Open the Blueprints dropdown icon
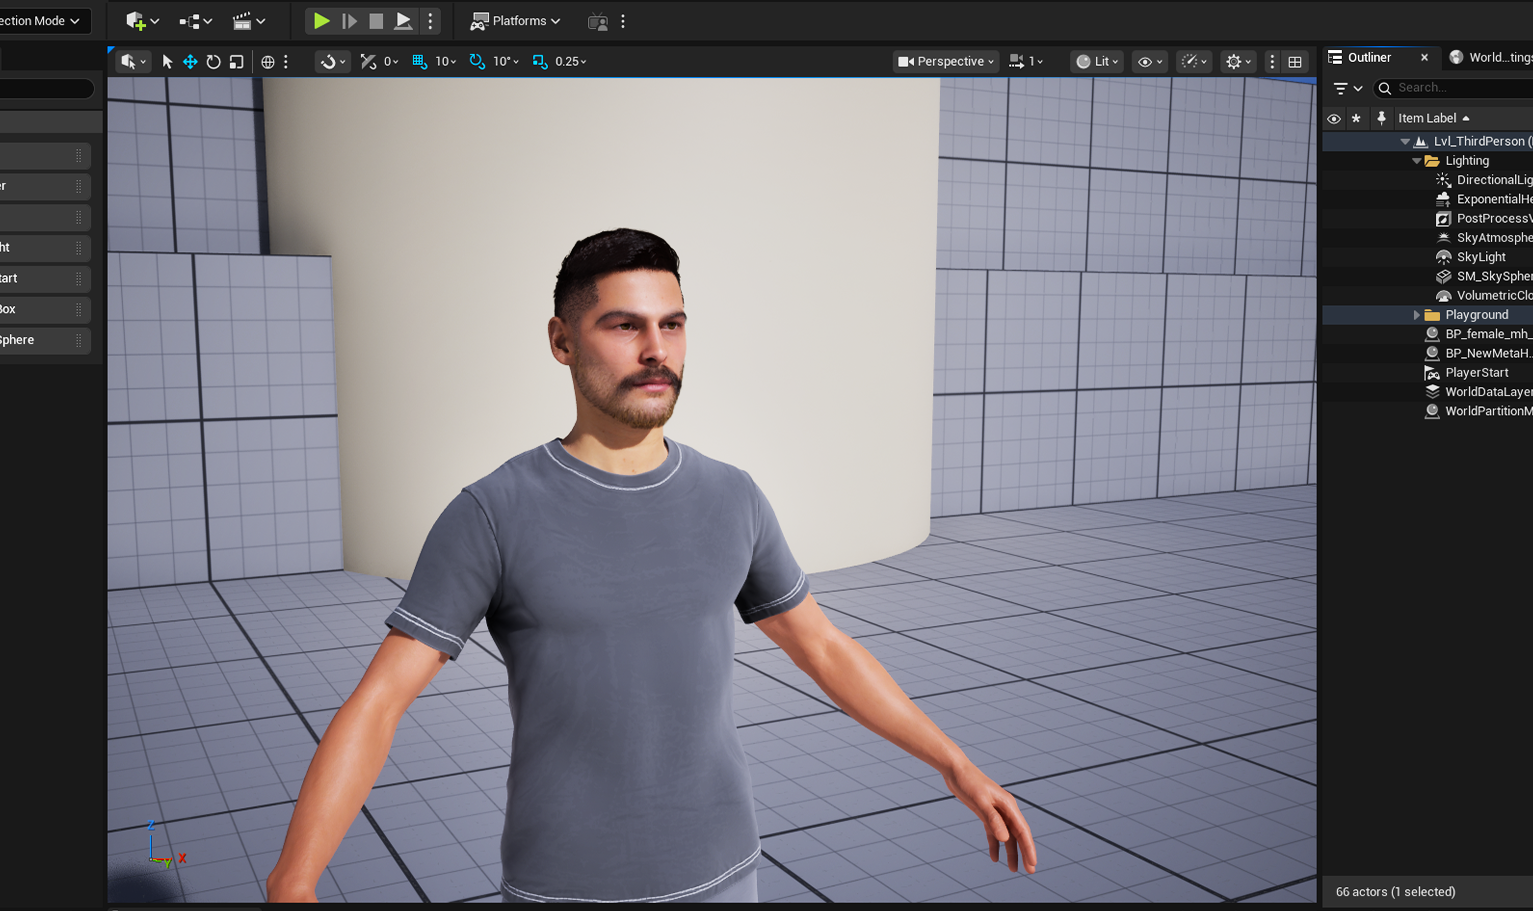1533x911 pixels. click(x=195, y=21)
